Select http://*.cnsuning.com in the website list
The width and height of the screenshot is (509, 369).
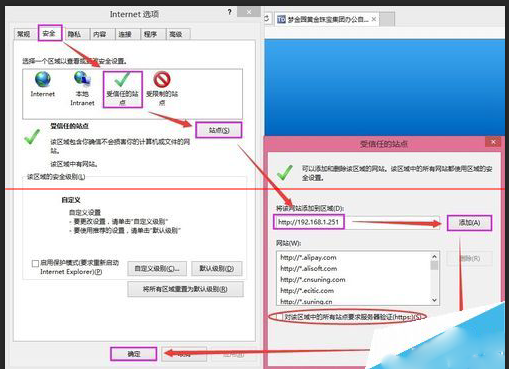(x=313, y=280)
